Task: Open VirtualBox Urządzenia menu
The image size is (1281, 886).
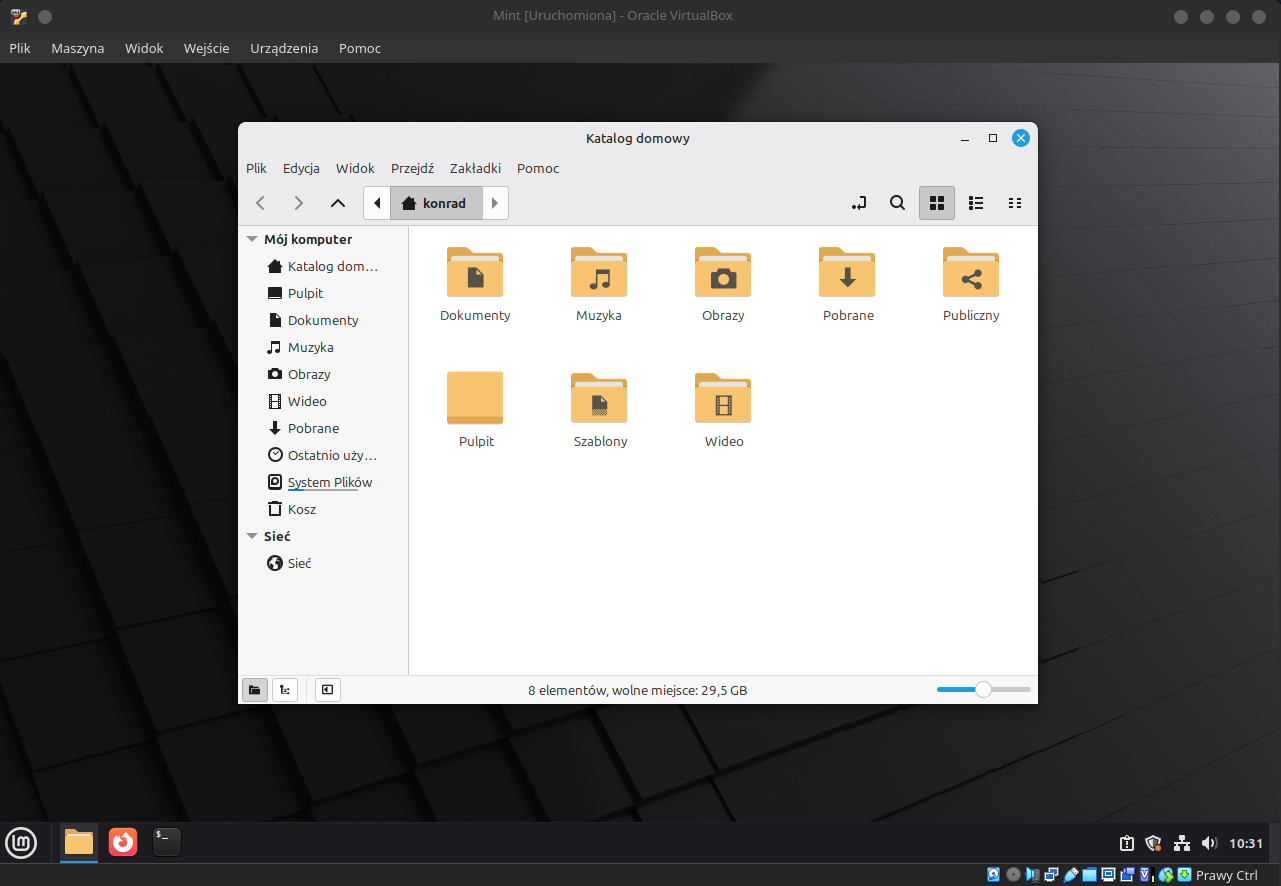Action: [284, 48]
